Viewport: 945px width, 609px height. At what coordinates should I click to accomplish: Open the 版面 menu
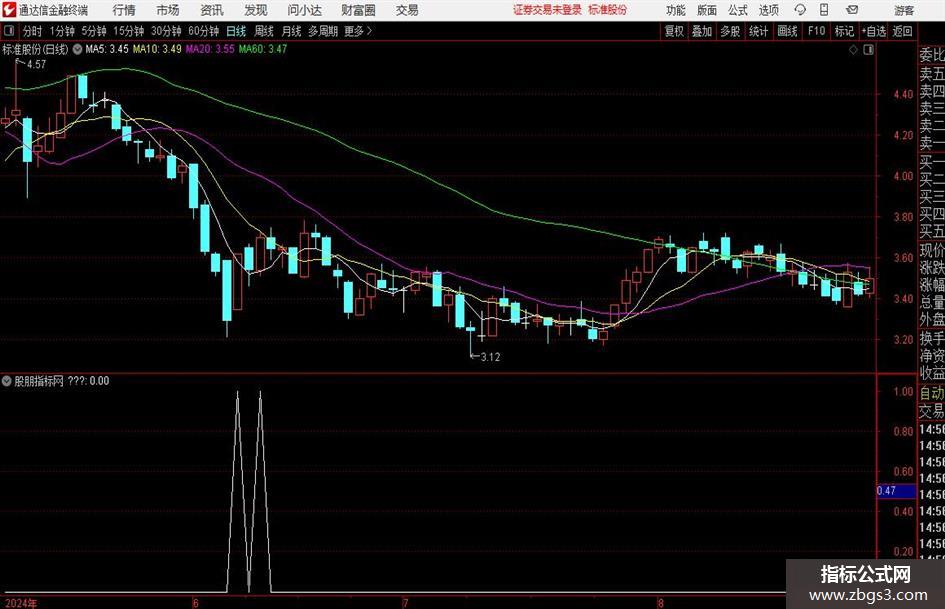tap(706, 10)
